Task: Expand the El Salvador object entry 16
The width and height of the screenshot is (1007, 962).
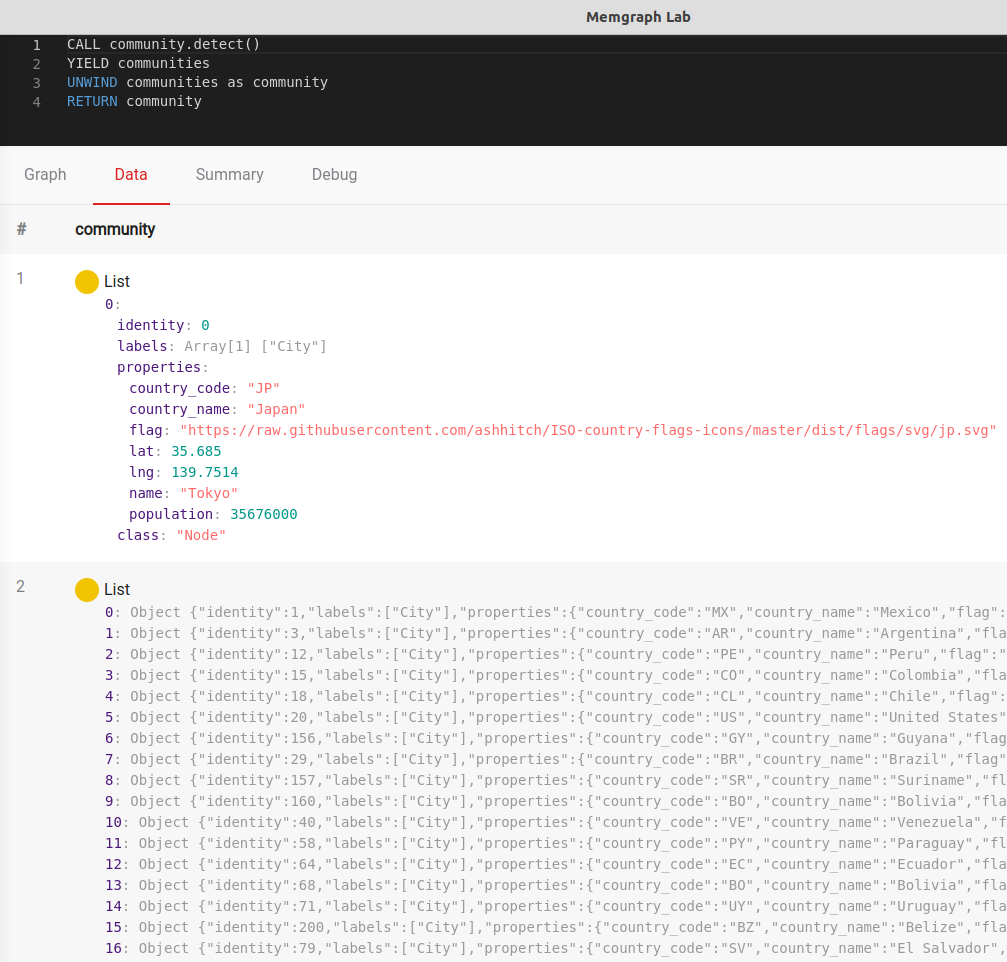Action: point(556,949)
